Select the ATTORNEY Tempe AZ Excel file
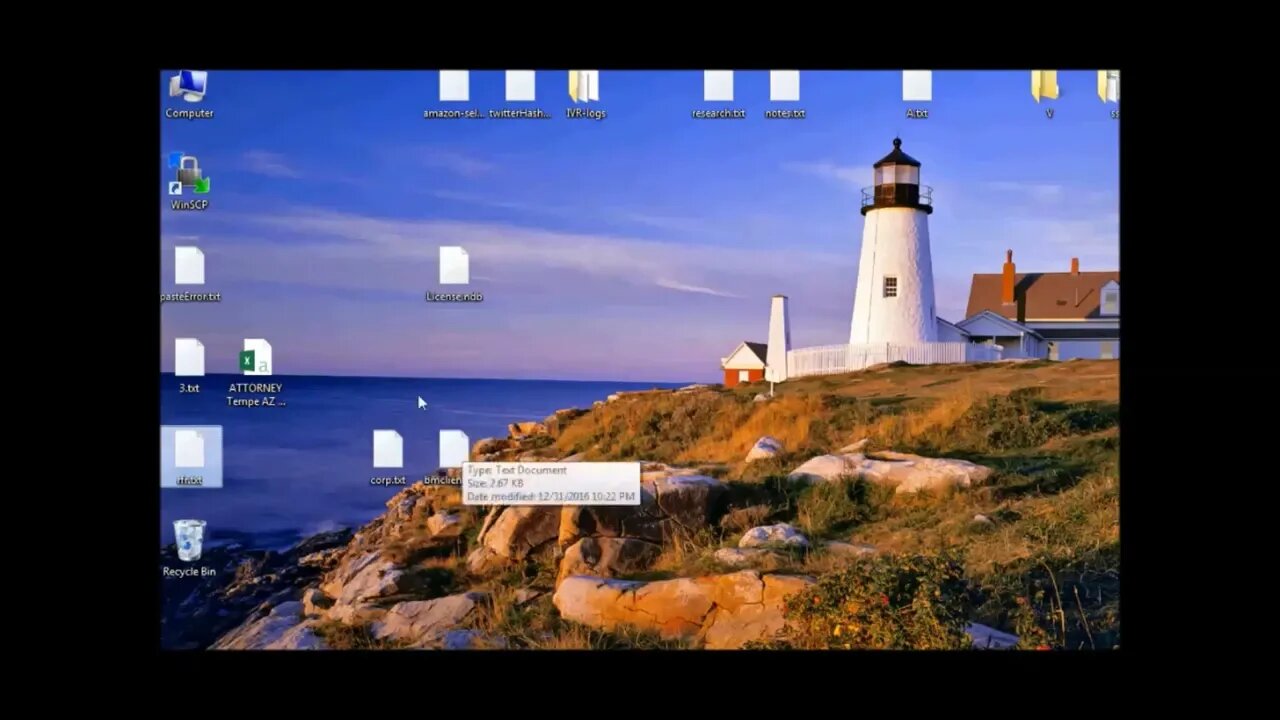 click(256, 372)
